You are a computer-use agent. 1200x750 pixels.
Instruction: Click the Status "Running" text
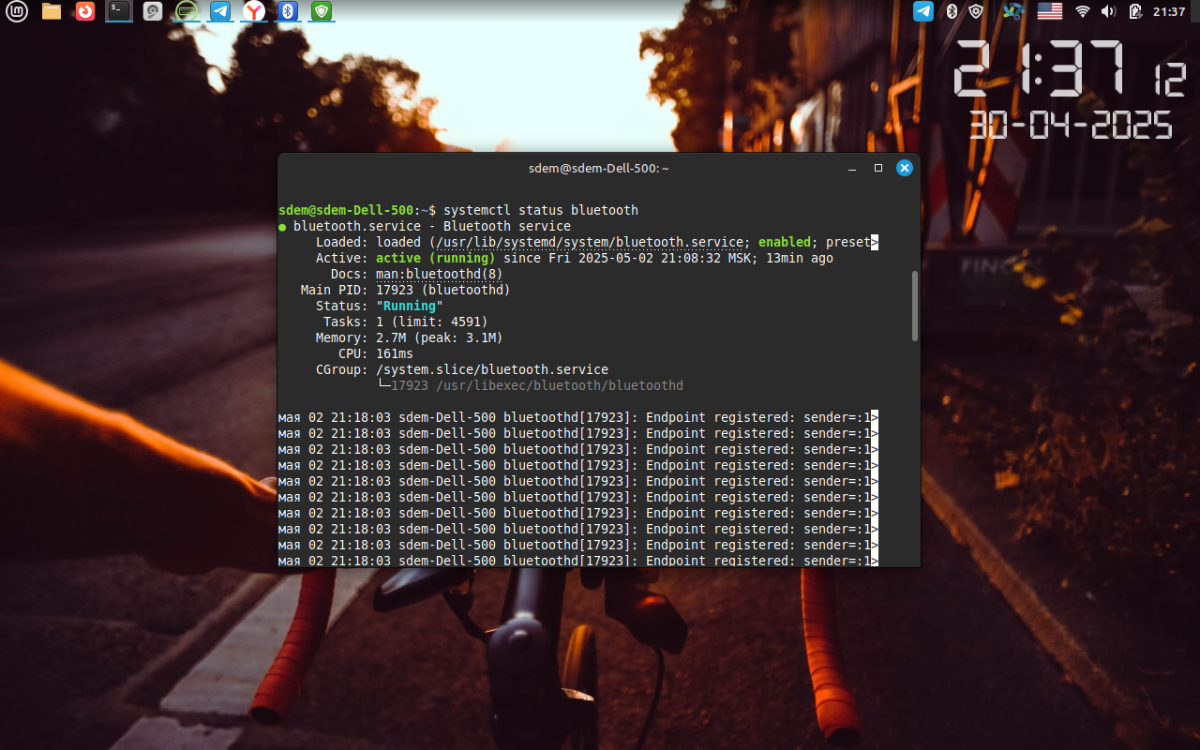(409, 306)
